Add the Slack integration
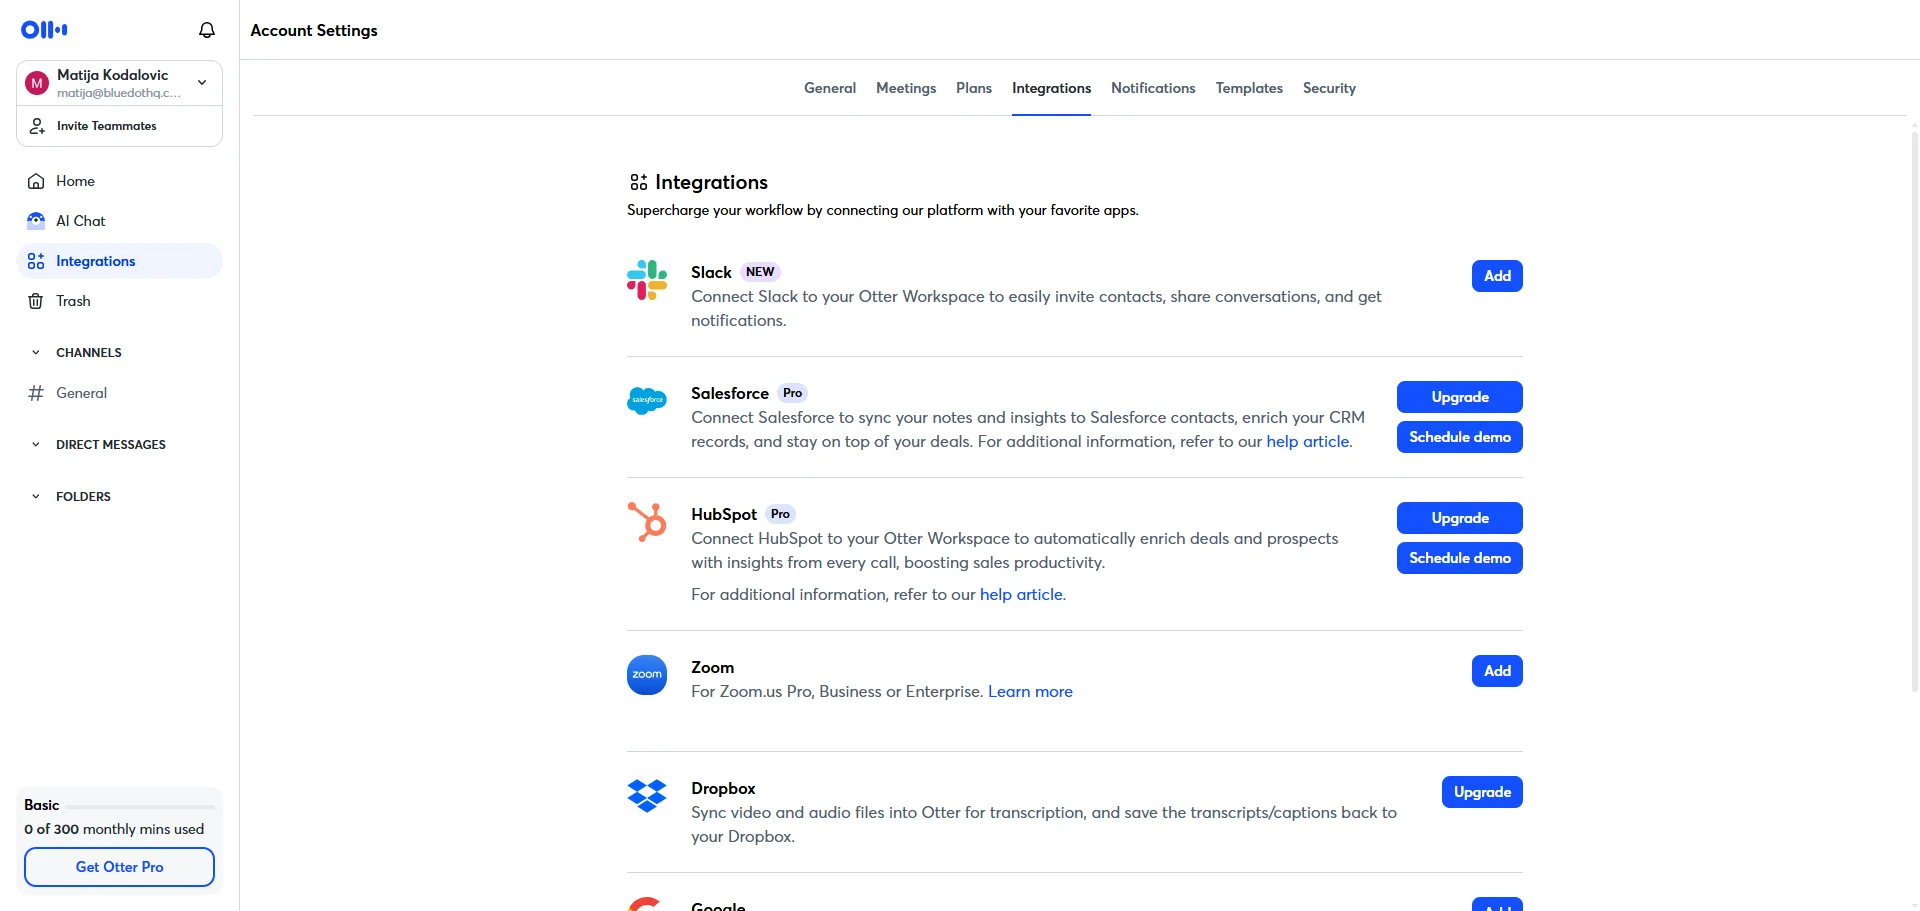1920x911 pixels. 1497,276
